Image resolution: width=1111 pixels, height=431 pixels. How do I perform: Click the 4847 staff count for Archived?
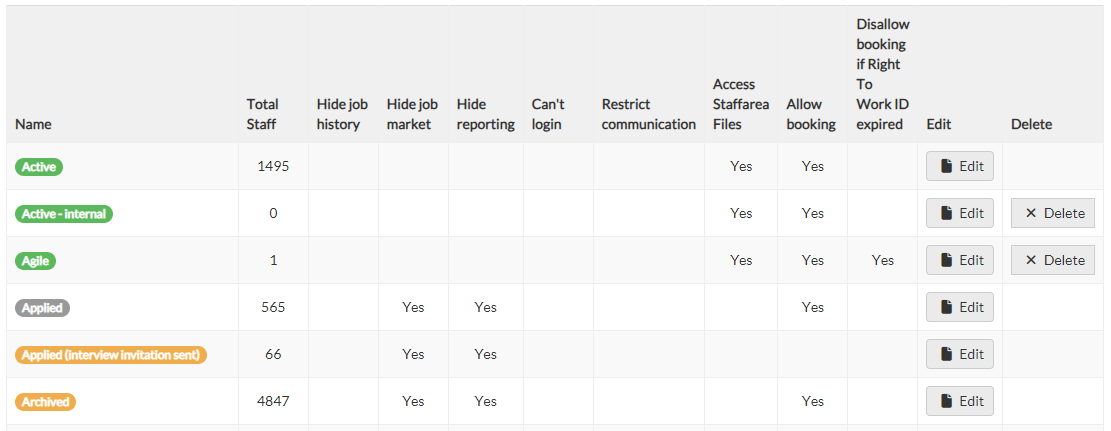273,401
